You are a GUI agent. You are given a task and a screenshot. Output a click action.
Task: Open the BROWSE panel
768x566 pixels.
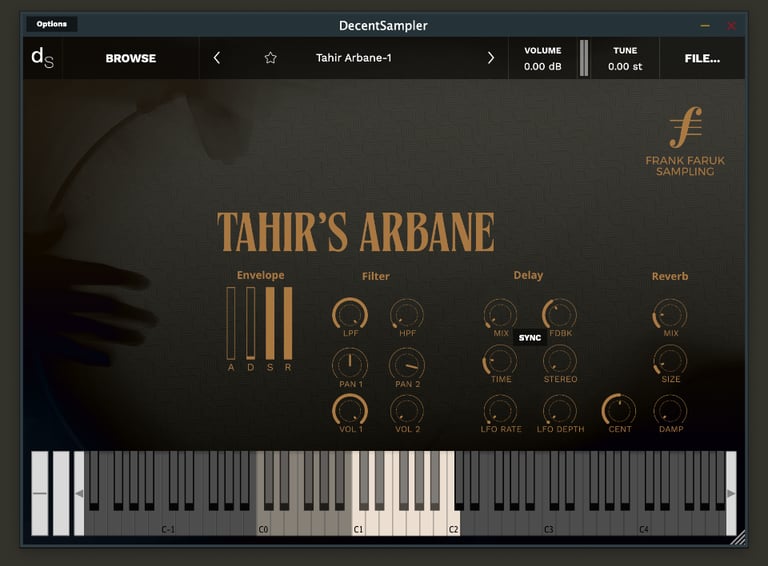[131, 58]
